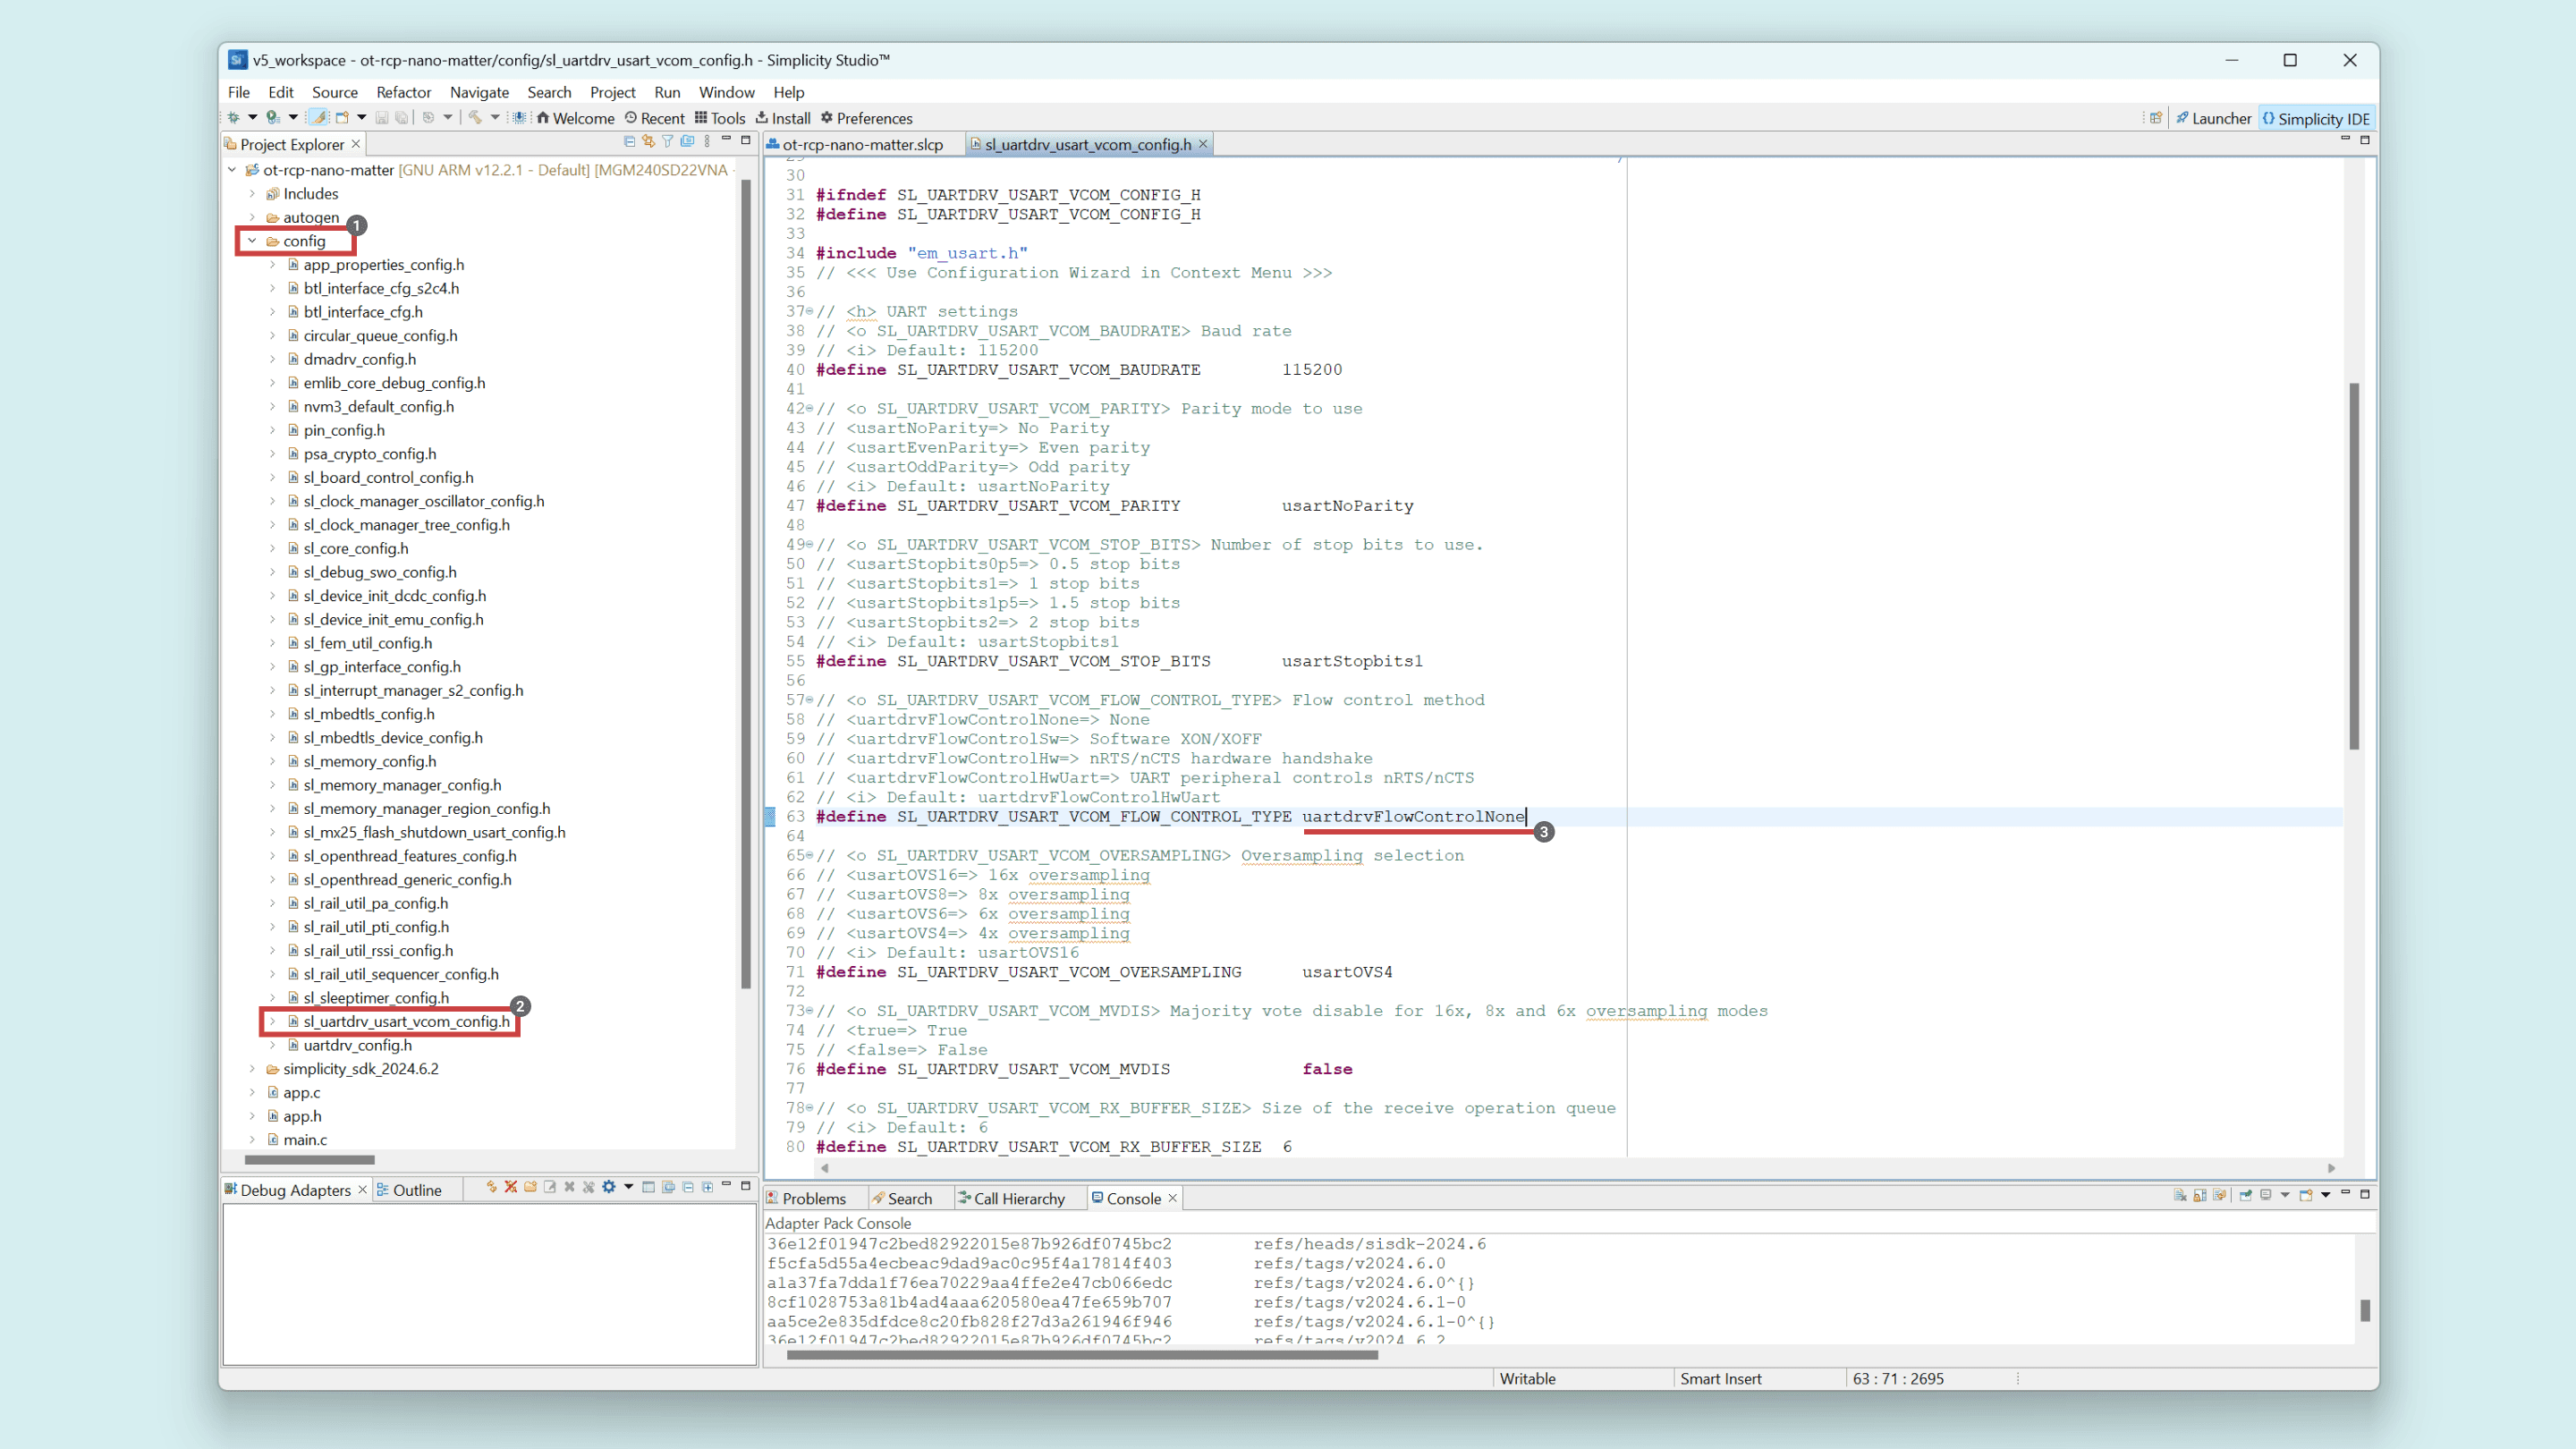Click the Debug Adapters gear settings icon
This screenshot has height=1449, width=2576.
tap(609, 1188)
